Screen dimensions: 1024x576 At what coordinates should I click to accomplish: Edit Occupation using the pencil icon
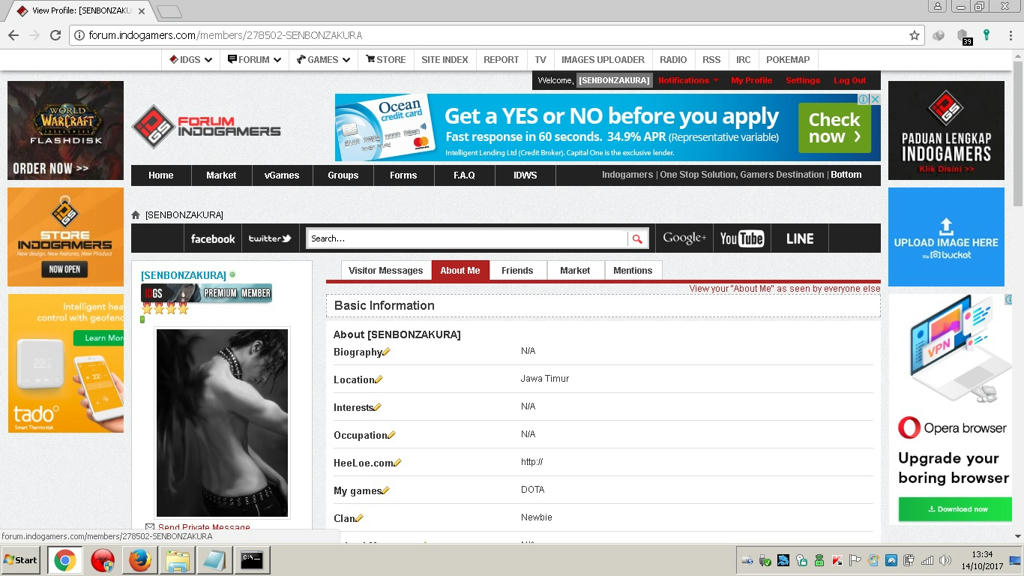(391, 435)
